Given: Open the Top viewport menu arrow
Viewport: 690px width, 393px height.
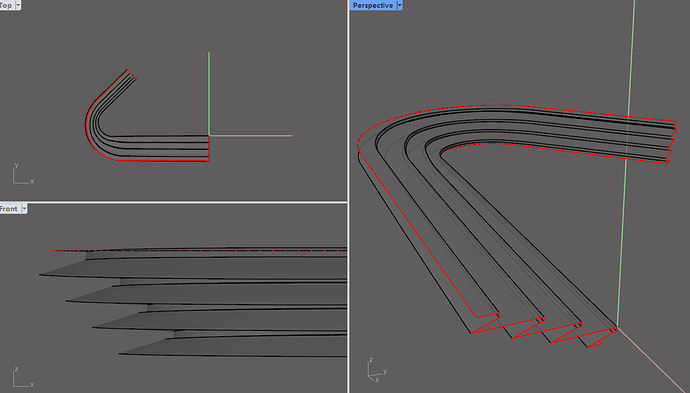Looking at the screenshot, I should (x=18, y=5).
